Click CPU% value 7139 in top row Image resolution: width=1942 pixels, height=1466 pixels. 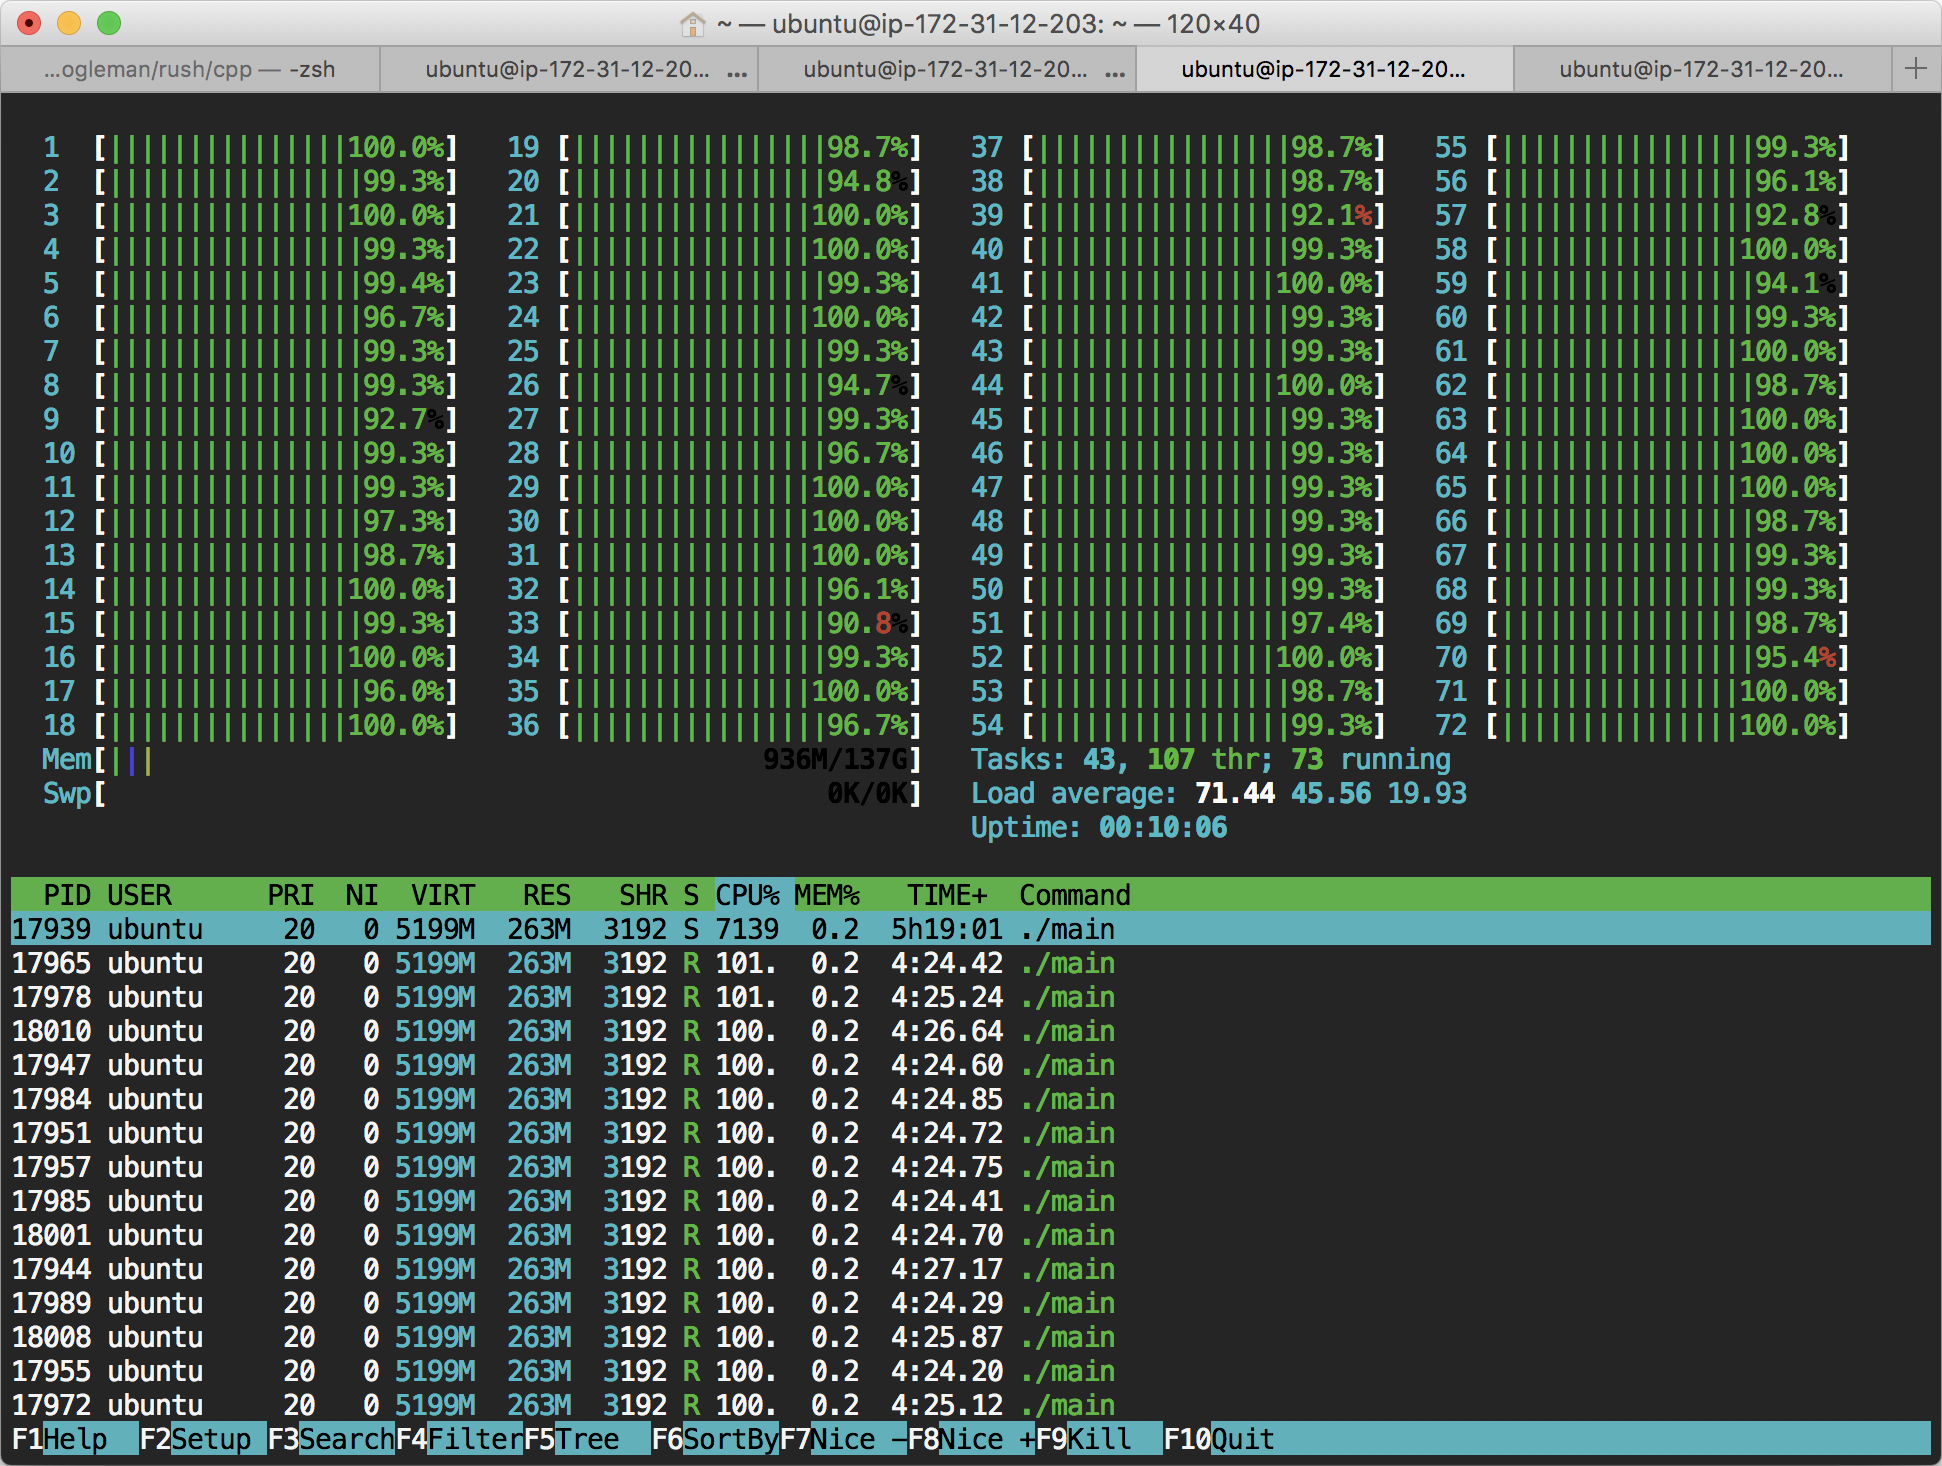747,929
